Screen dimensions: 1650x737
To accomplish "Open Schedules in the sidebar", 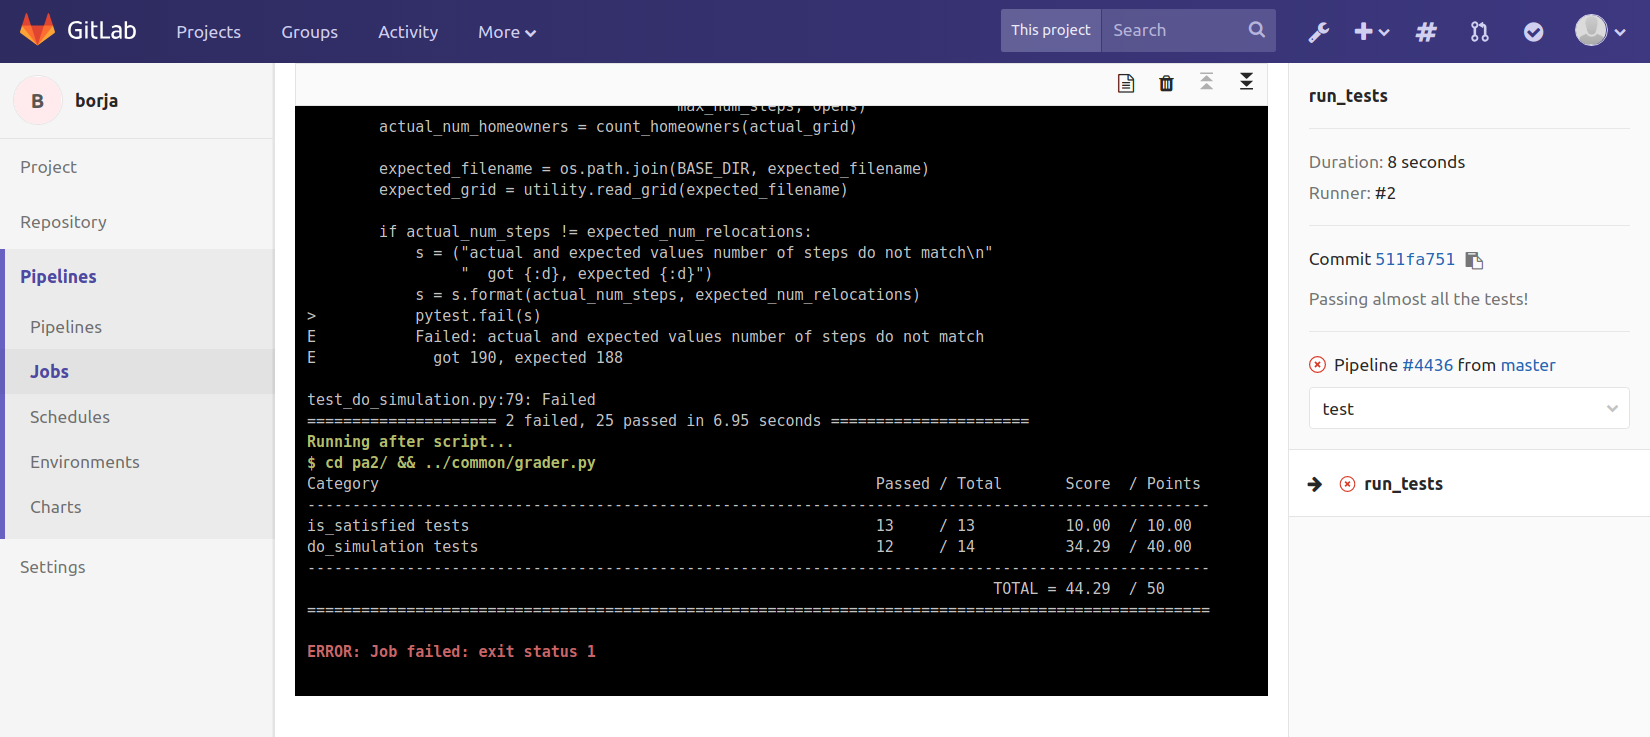I will pyautogui.click(x=70, y=417).
